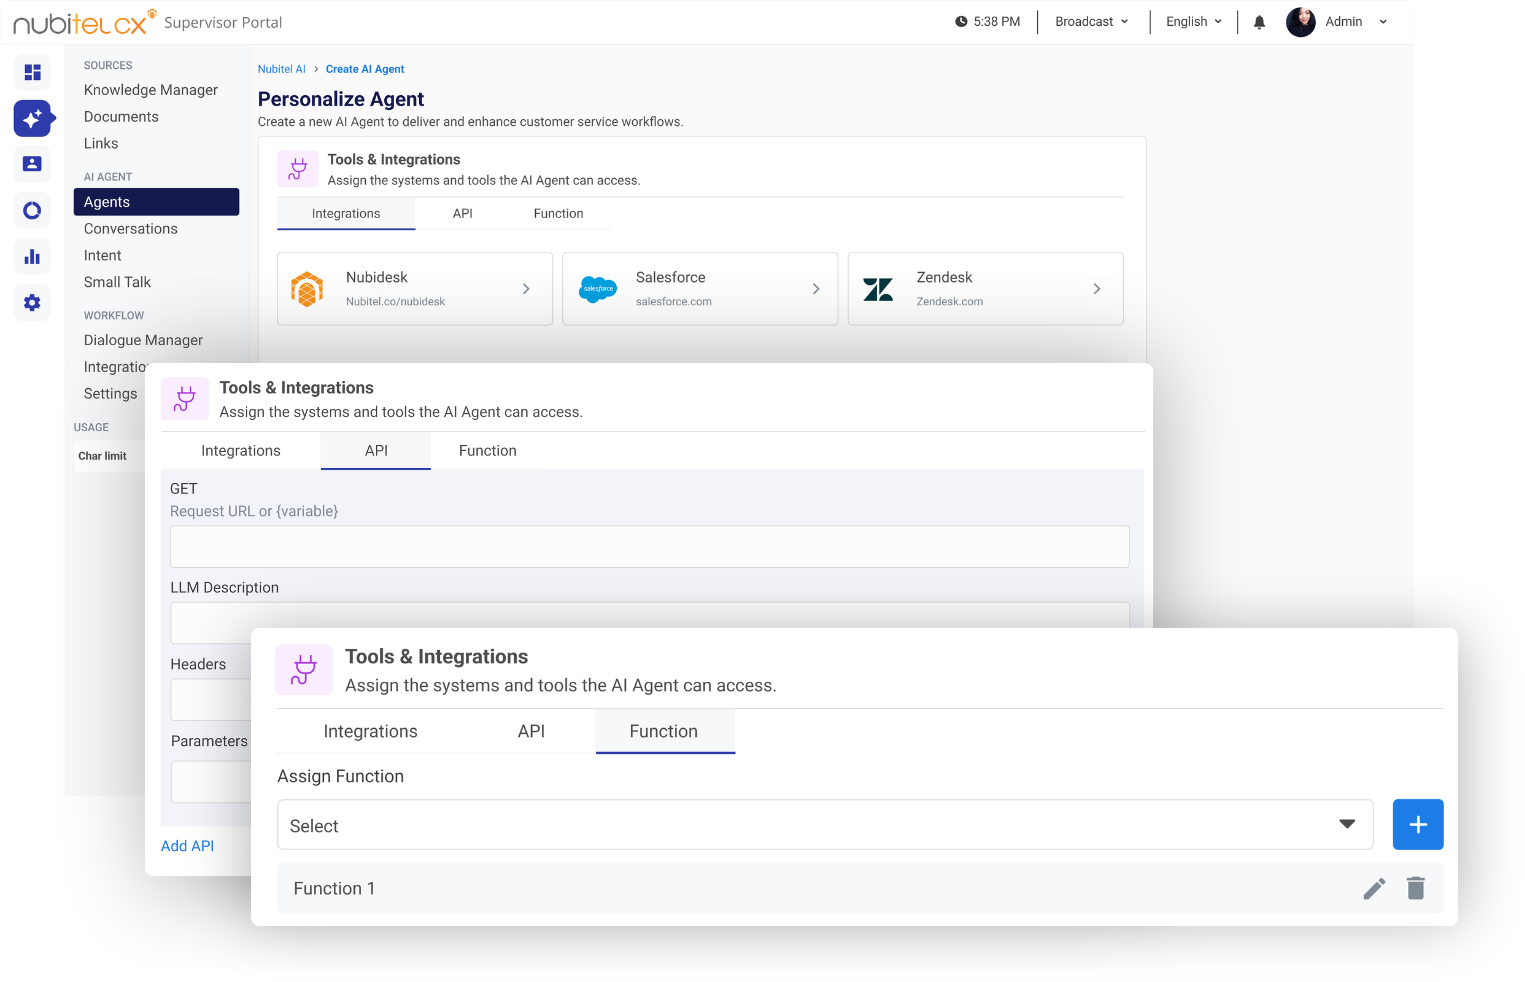Click the Zendesk logo icon

tap(878, 289)
